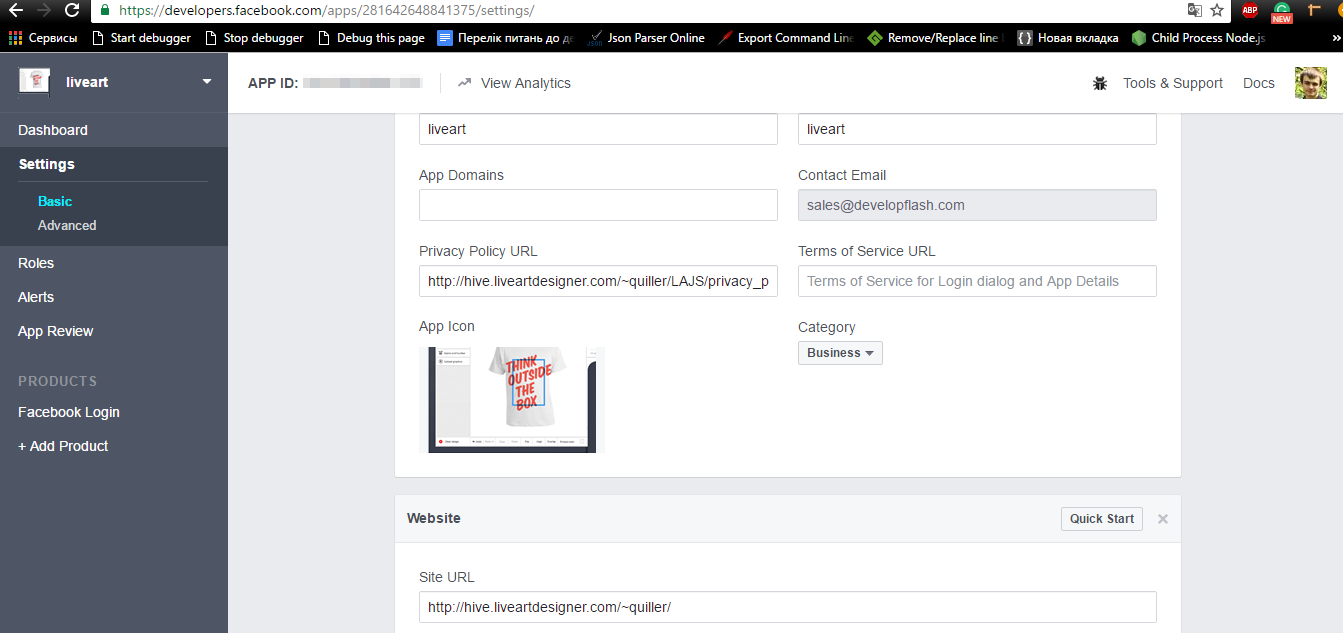Open the Adblock Plus extension
Image resolution: width=1343 pixels, height=633 pixels.
[1250, 10]
